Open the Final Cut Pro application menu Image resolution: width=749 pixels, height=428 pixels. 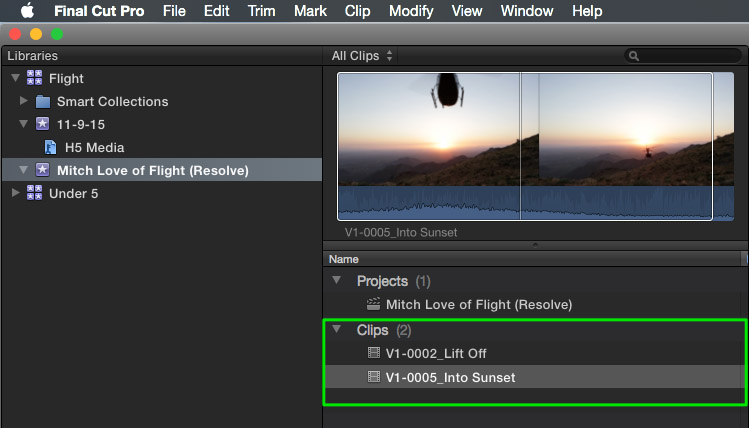pos(99,11)
